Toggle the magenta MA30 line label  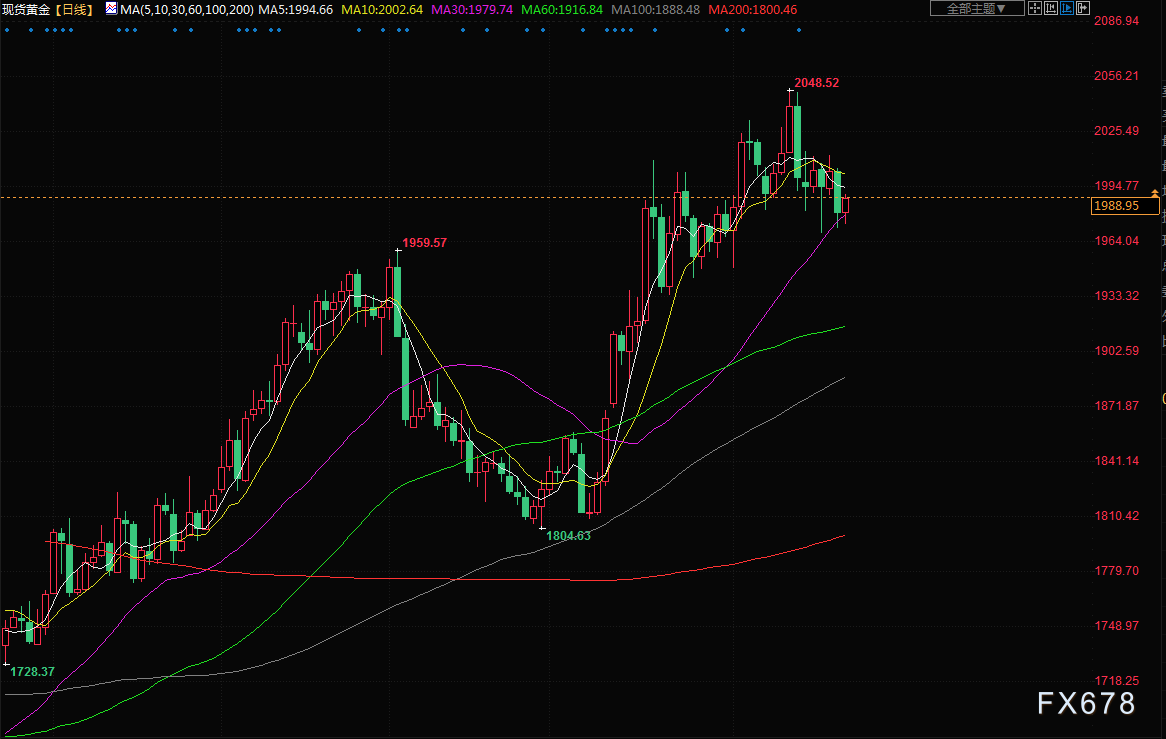[x=471, y=10]
